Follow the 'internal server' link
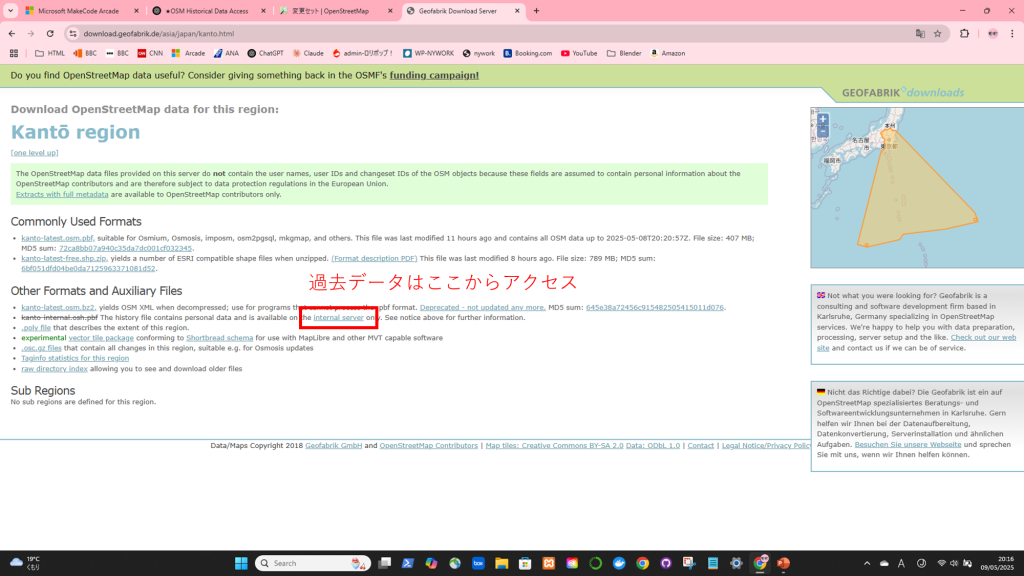Viewport: 1024px width, 576px height. coord(339,317)
